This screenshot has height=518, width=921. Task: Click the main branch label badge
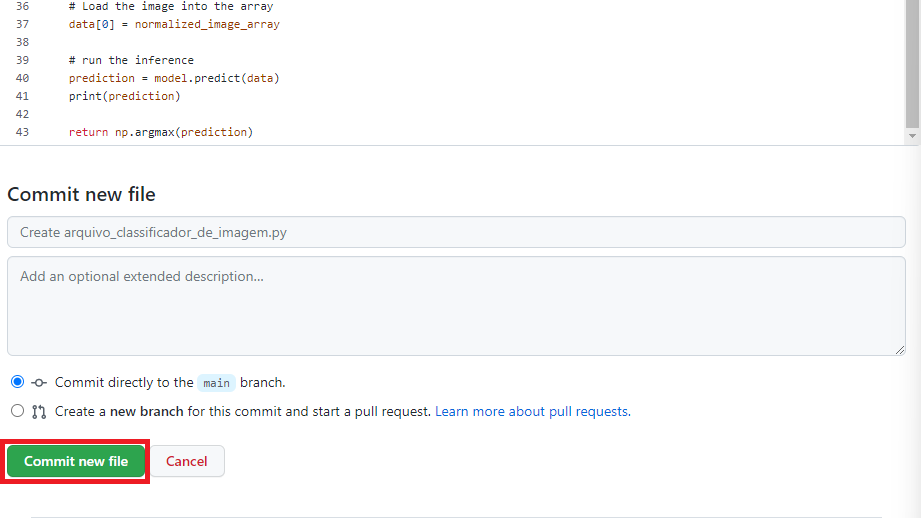coord(216,383)
